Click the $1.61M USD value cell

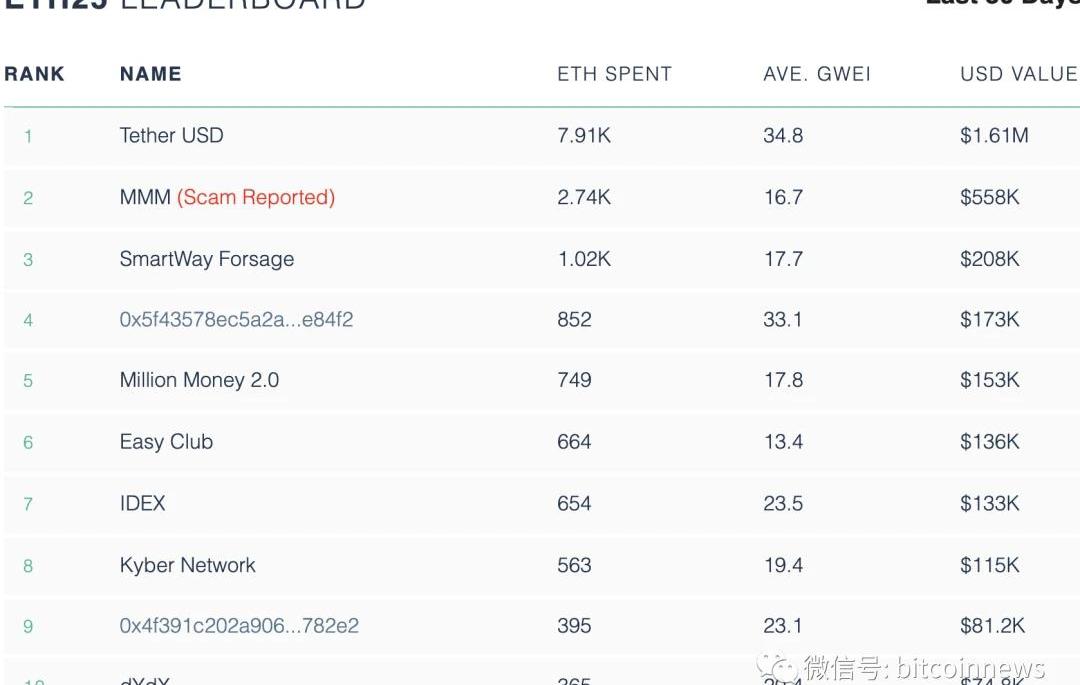[993, 135]
